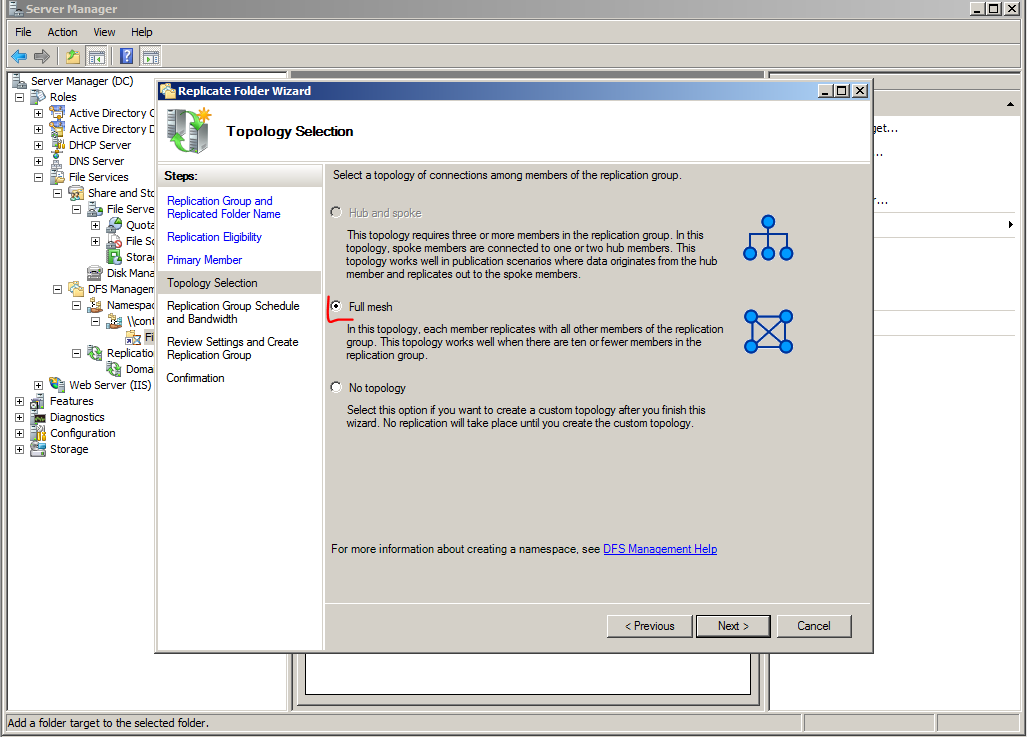The height and width of the screenshot is (737, 1027).
Task: Click the Full mesh topology diagram icon
Action: point(768,331)
